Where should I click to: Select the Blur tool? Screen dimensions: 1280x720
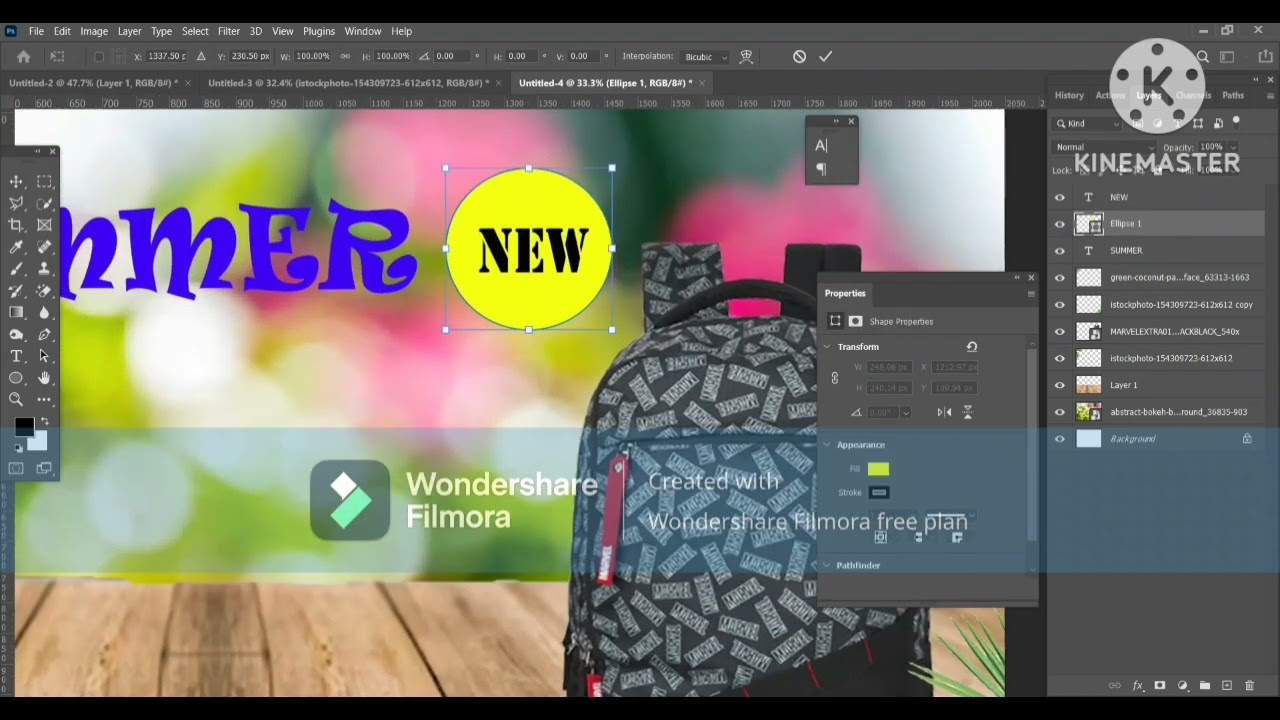tap(45, 312)
